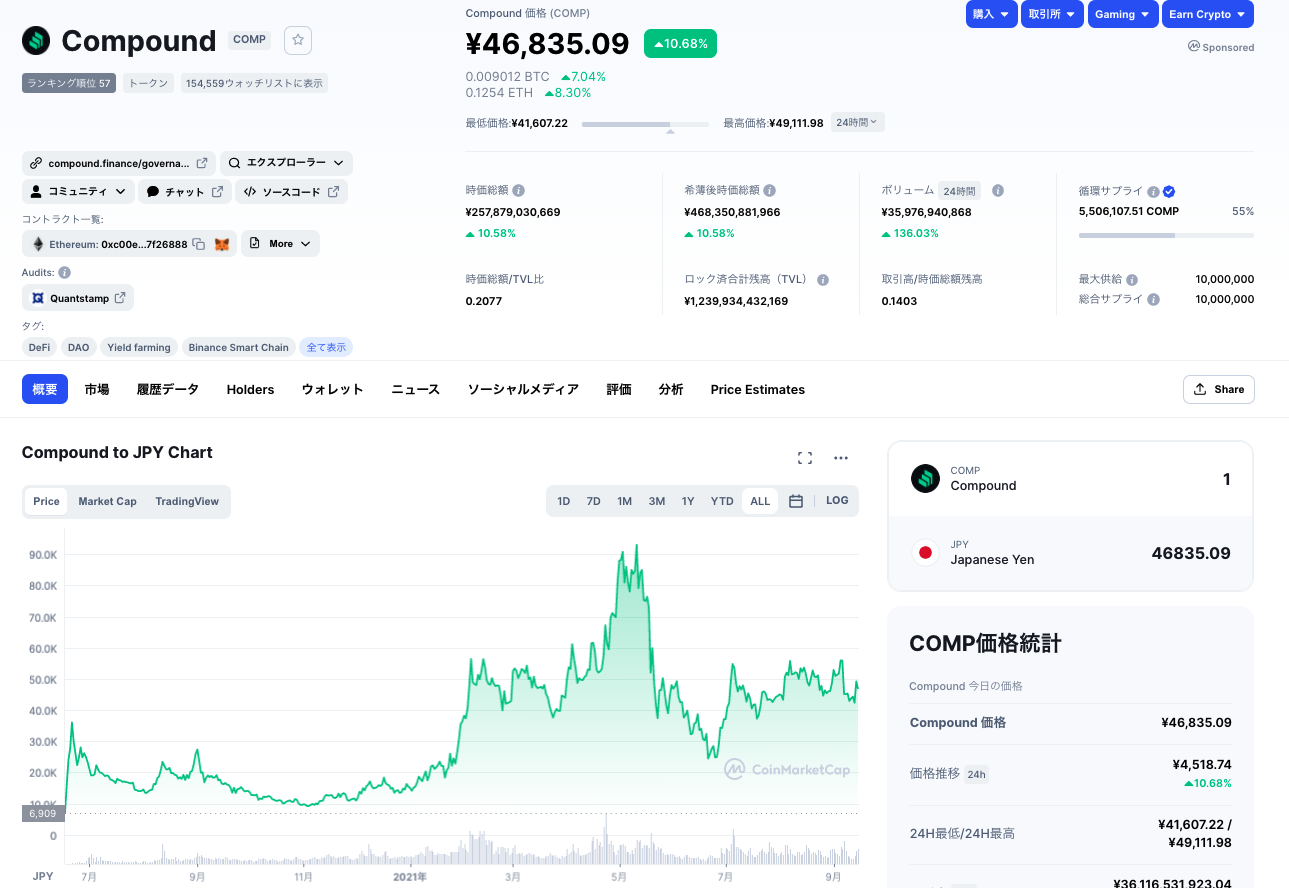Screen dimensions: 1289x888
Task: Expand the More contracts dropdown
Action: pos(280,244)
